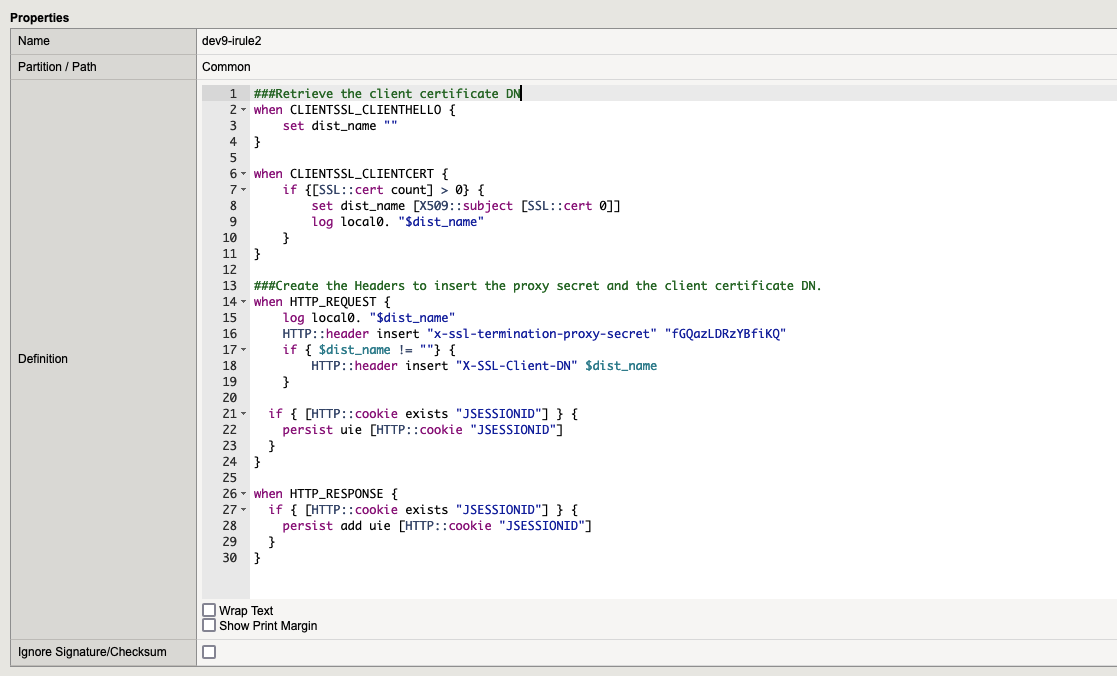Collapse the line 21 JSESSIONID cookie if-block
Screen dimensions: 1117x676
coord(243,414)
